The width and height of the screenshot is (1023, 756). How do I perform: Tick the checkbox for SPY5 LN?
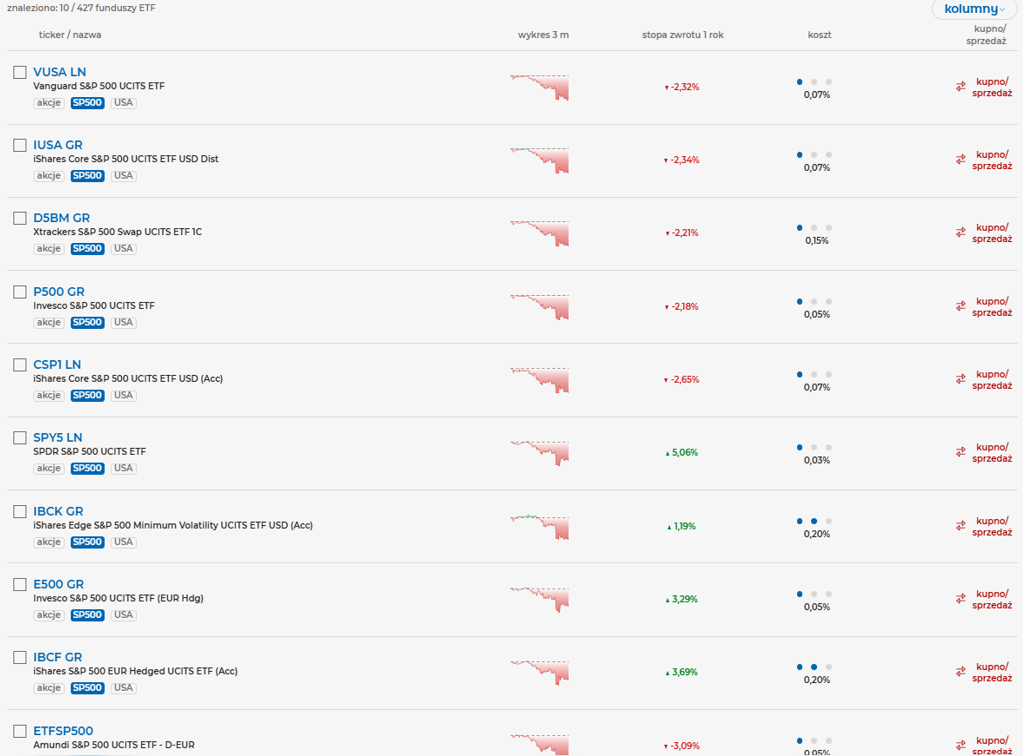pyautogui.click(x=20, y=438)
